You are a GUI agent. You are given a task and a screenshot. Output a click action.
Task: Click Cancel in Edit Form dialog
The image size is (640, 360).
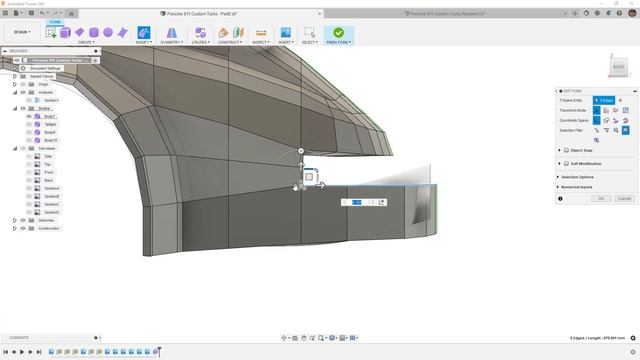[x=624, y=198]
